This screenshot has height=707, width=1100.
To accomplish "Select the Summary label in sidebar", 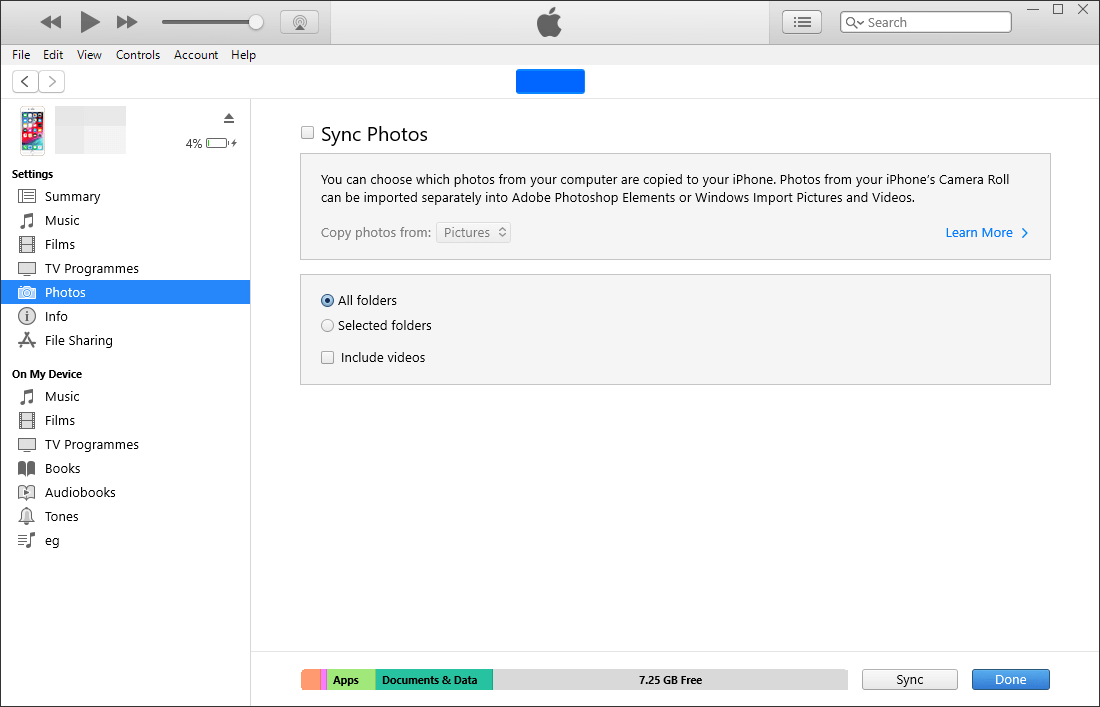I will coord(72,196).
